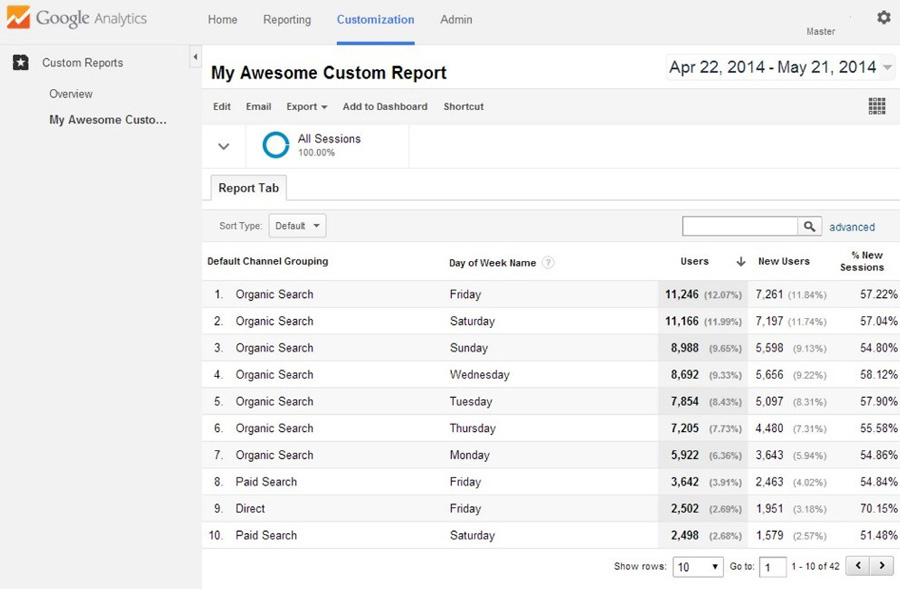Click the Custom Reports star icon in sidebar
900x589 pixels.
[19, 62]
